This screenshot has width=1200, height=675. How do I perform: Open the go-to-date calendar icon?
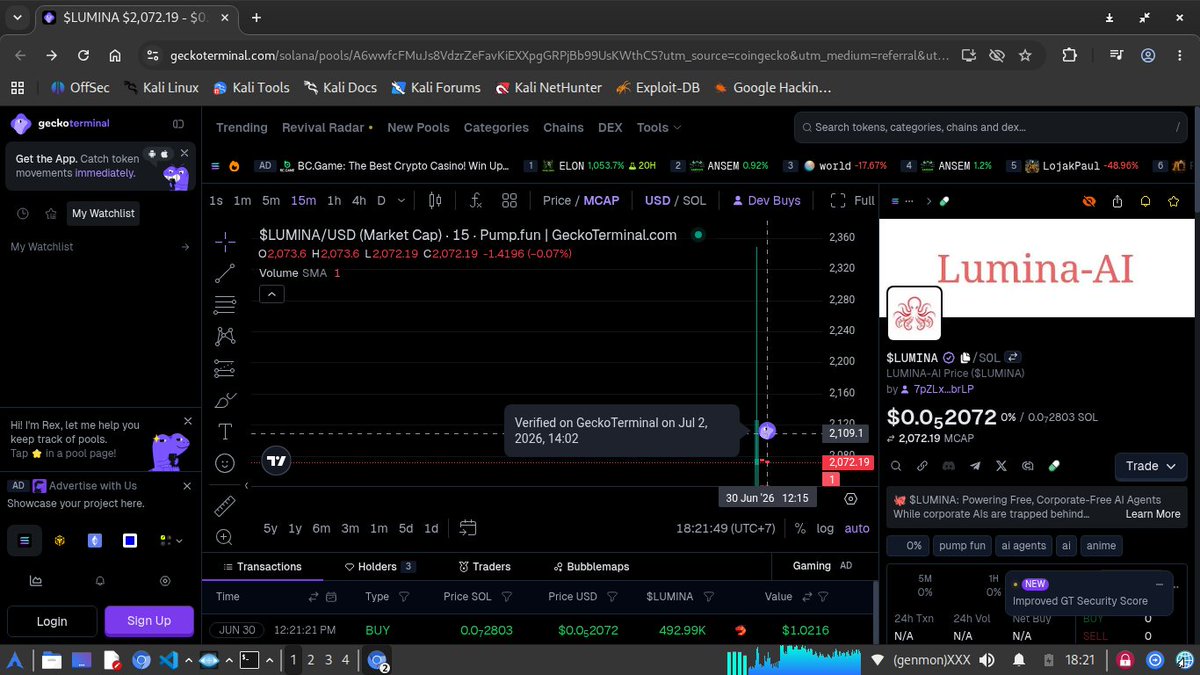point(468,528)
